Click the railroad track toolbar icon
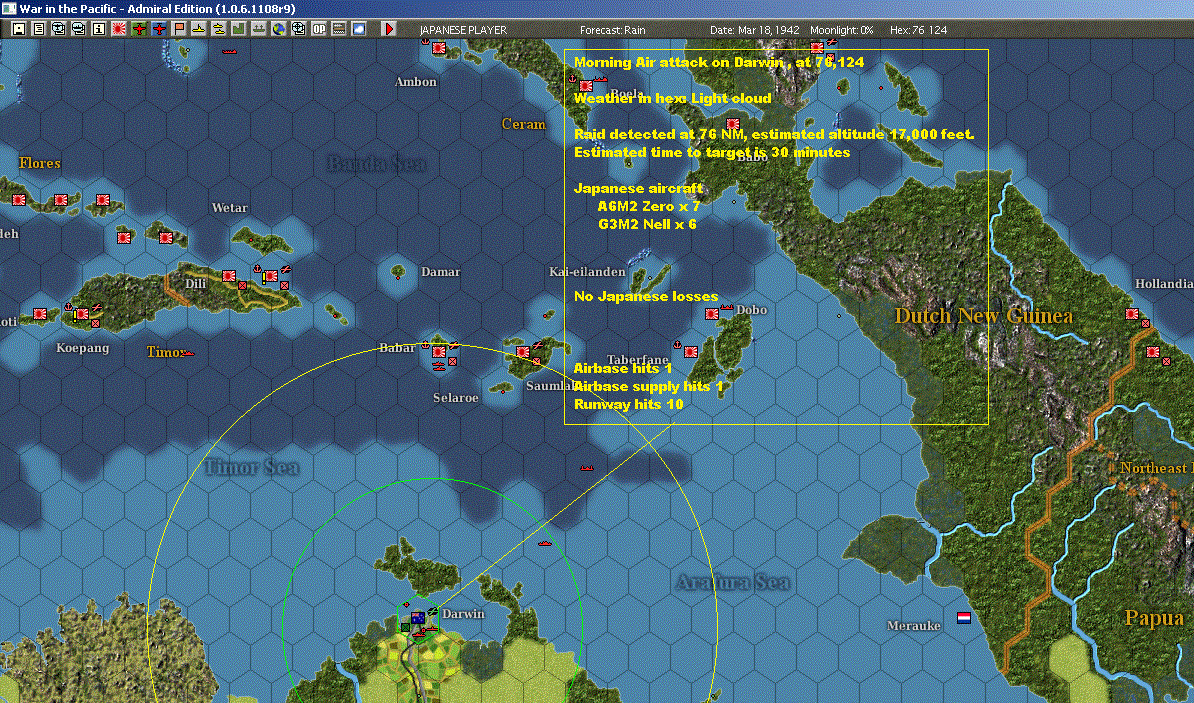The image size is (1194, 703). pos(339,29)
